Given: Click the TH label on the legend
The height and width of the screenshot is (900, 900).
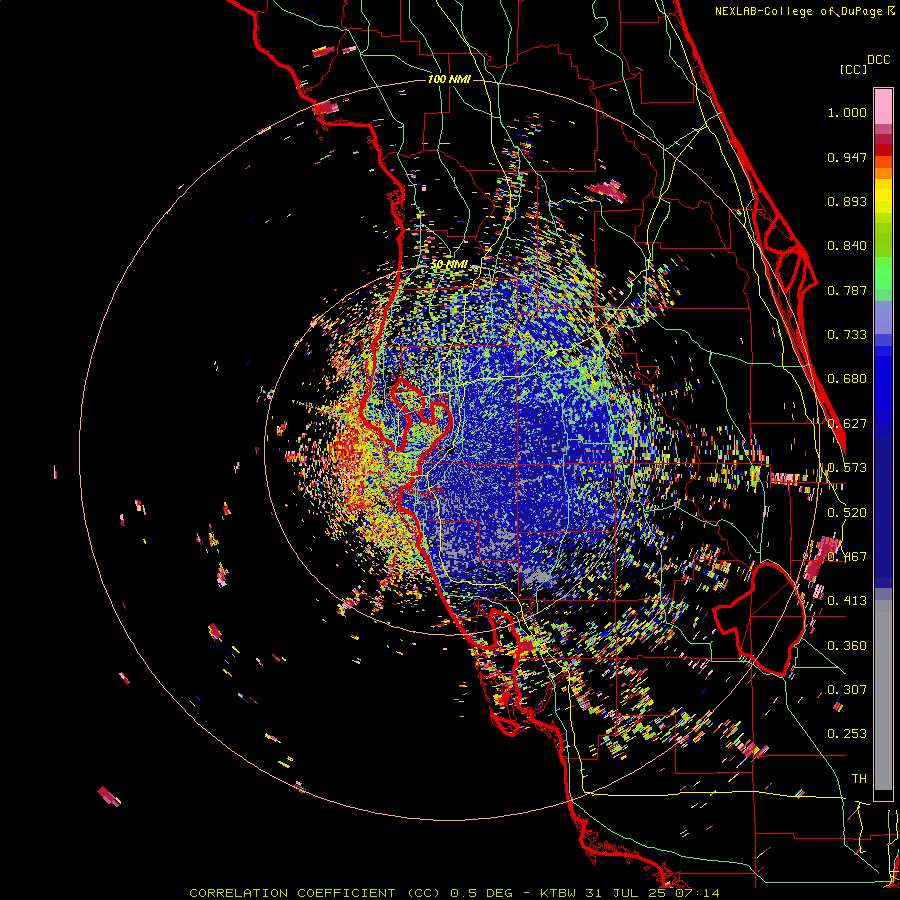Looking at the screenshot, I should pyautogui.click(x=859, y=779).
